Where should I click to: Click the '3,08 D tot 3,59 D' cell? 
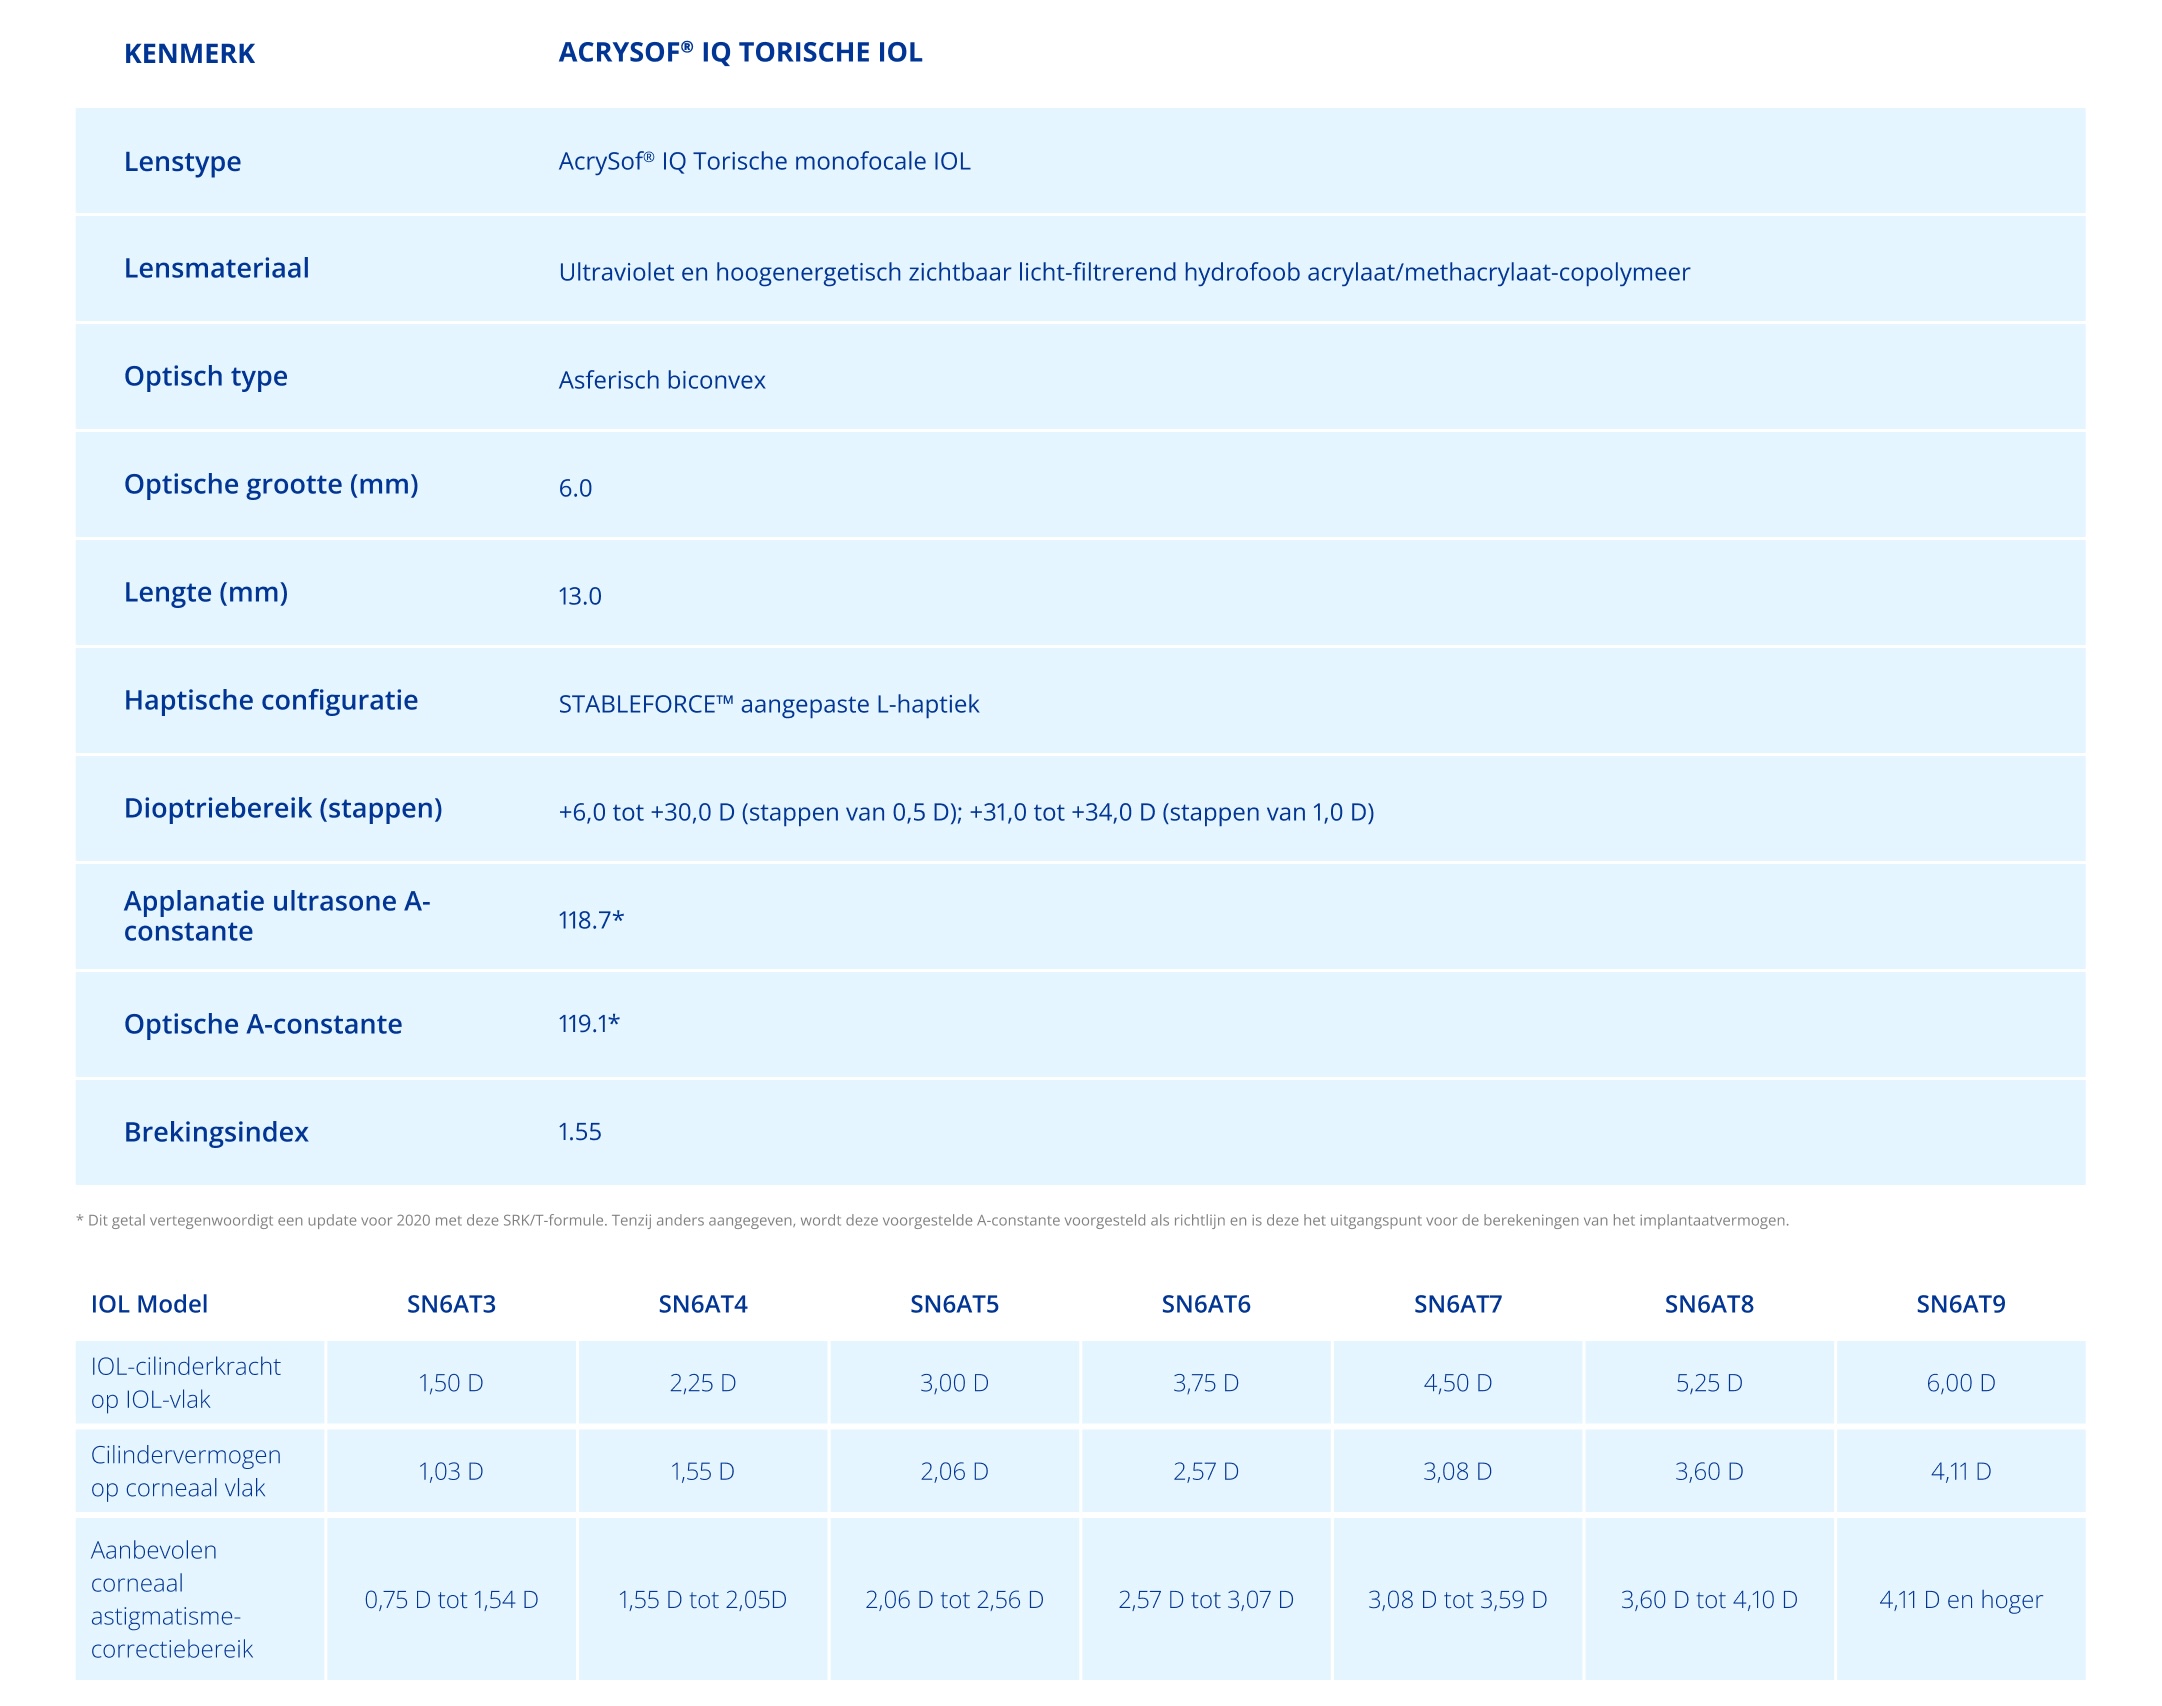[1458, 1599]
